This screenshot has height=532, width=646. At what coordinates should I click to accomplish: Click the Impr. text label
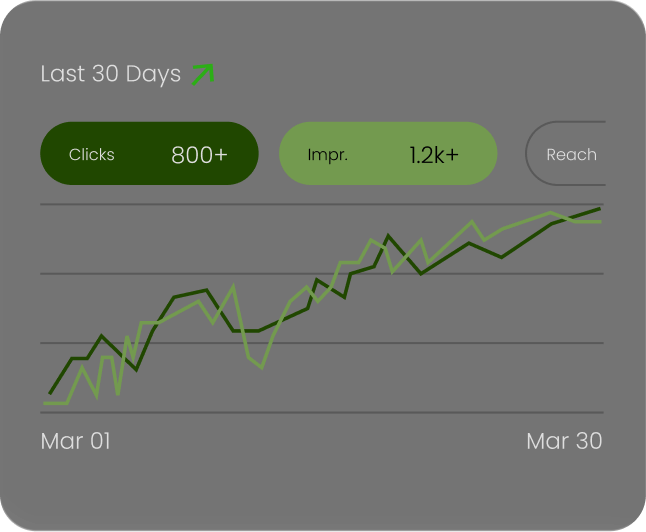tap(328, 155)
